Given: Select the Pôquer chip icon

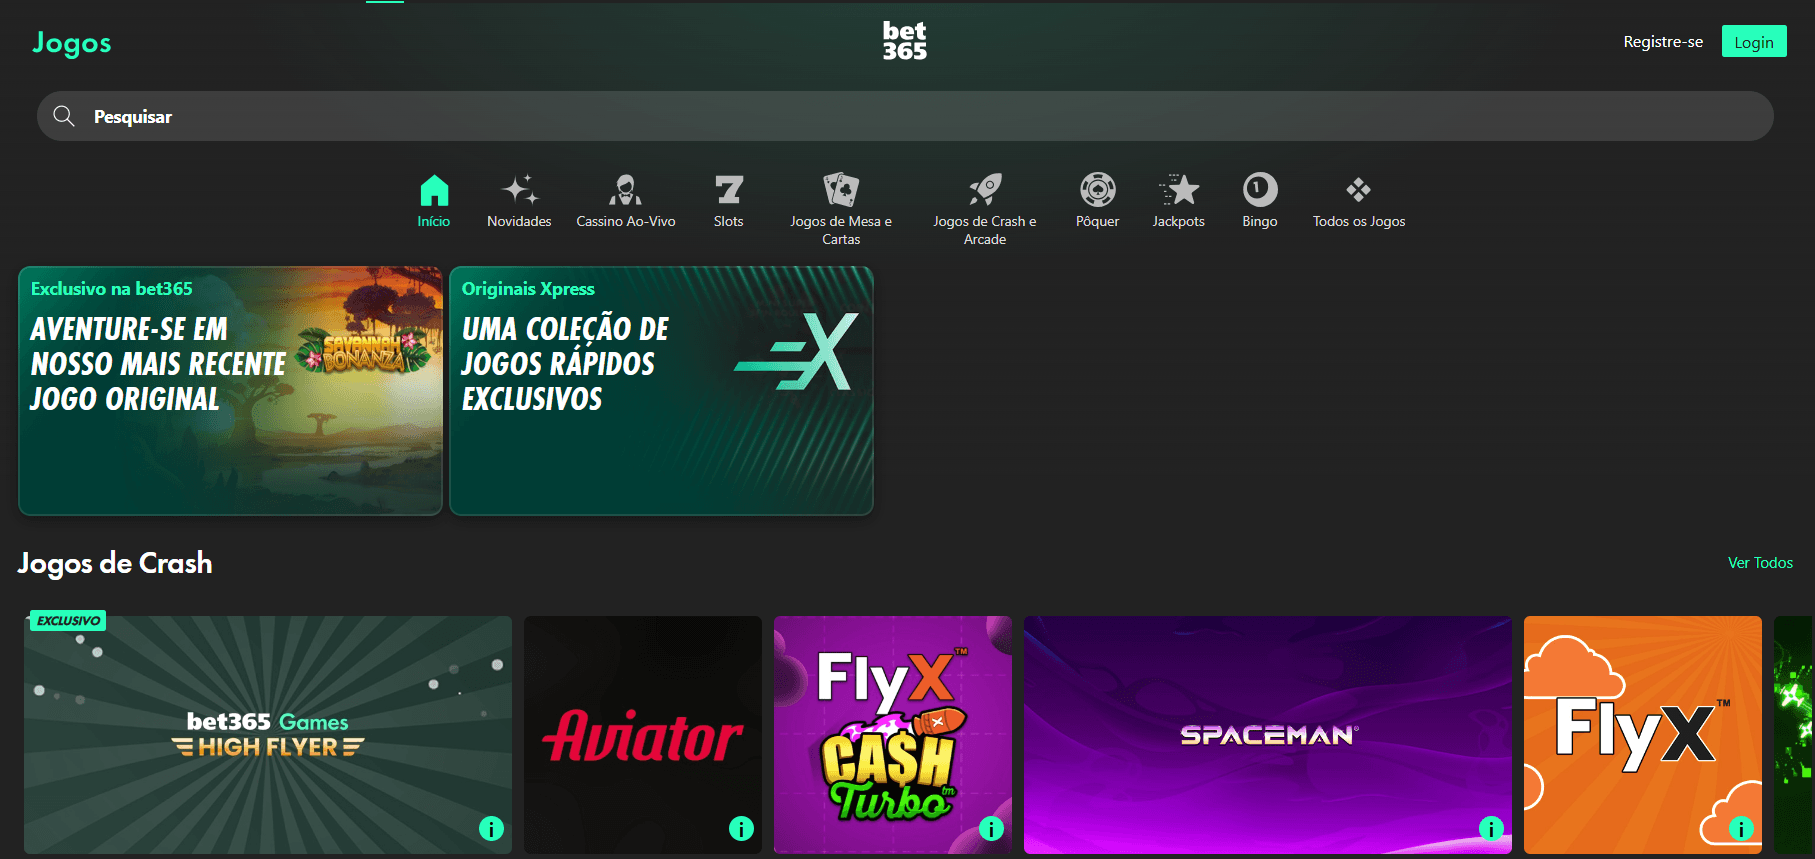Looking at the screenshot, I should tap(1098, 189).
